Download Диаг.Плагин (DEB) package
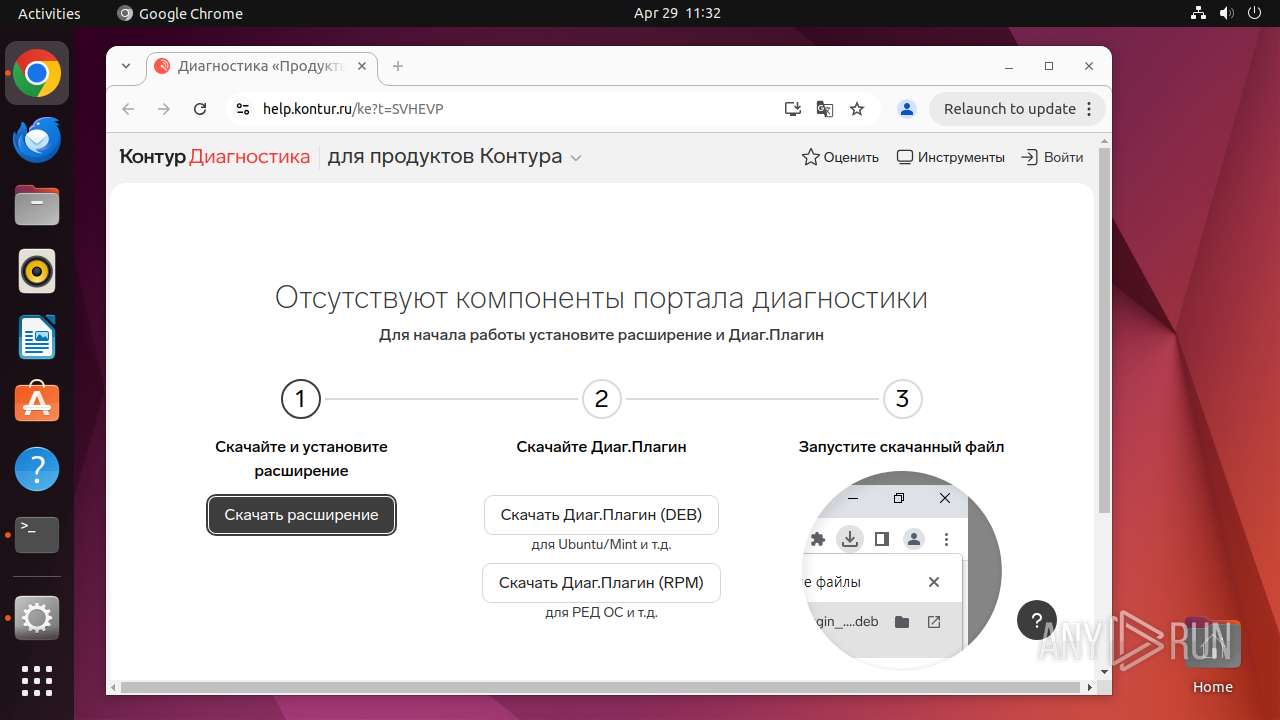 [601, 515]
